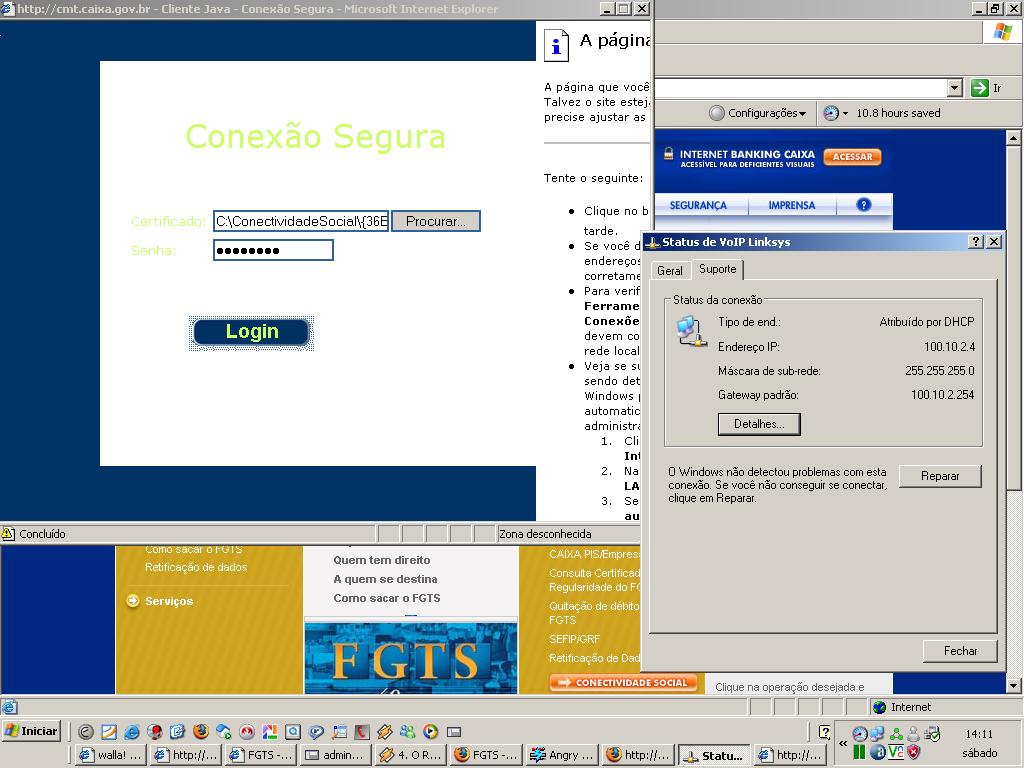Switch to the Angry ... taskbar window
1024x768 pixels.
click(563, 755)
